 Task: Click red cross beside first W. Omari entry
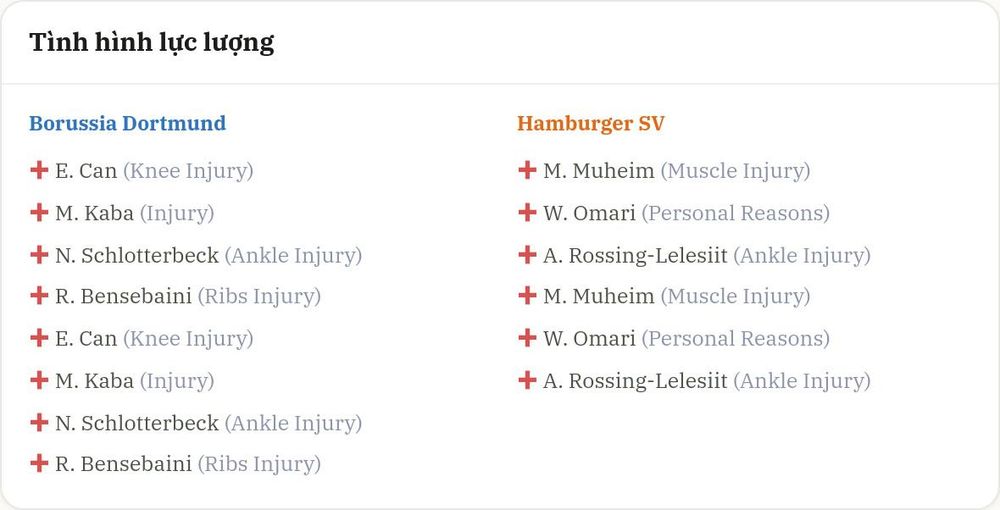[x=527, y=212]
